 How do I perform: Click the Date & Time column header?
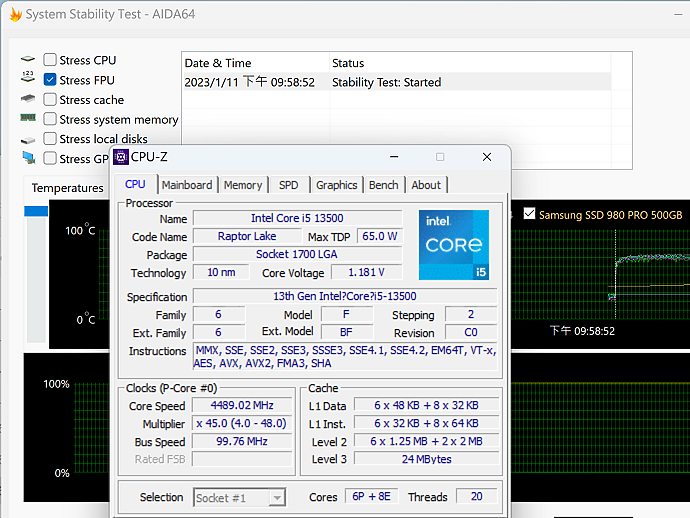255,63
